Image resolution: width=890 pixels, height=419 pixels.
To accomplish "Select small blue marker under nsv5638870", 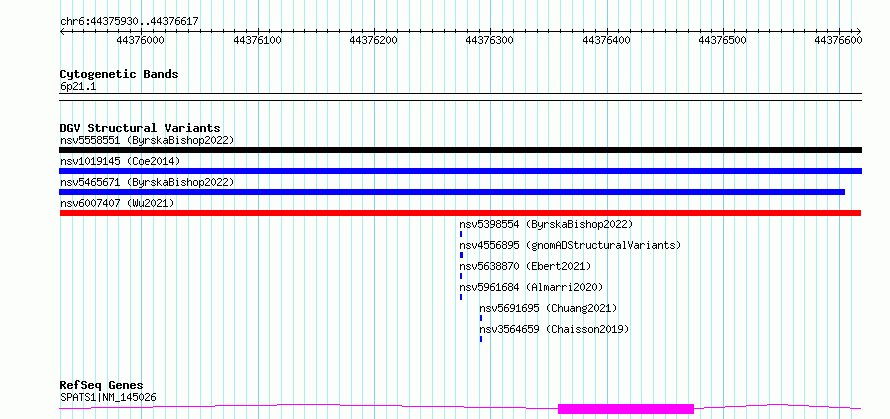I will pyautogui.click(x=461, y=276).
